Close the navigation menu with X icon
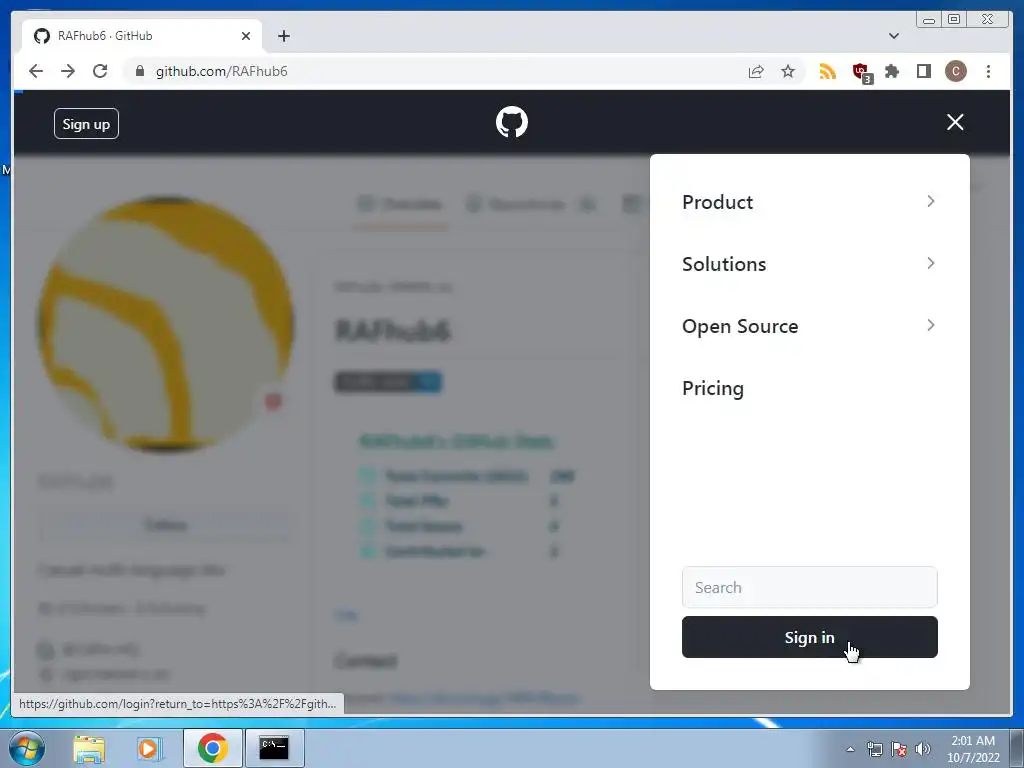 (x=955, y=122)
